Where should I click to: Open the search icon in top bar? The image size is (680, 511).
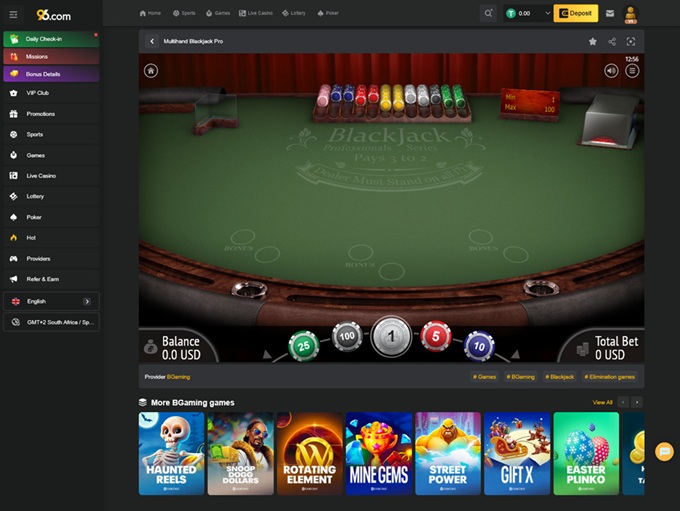pos(488,14)
